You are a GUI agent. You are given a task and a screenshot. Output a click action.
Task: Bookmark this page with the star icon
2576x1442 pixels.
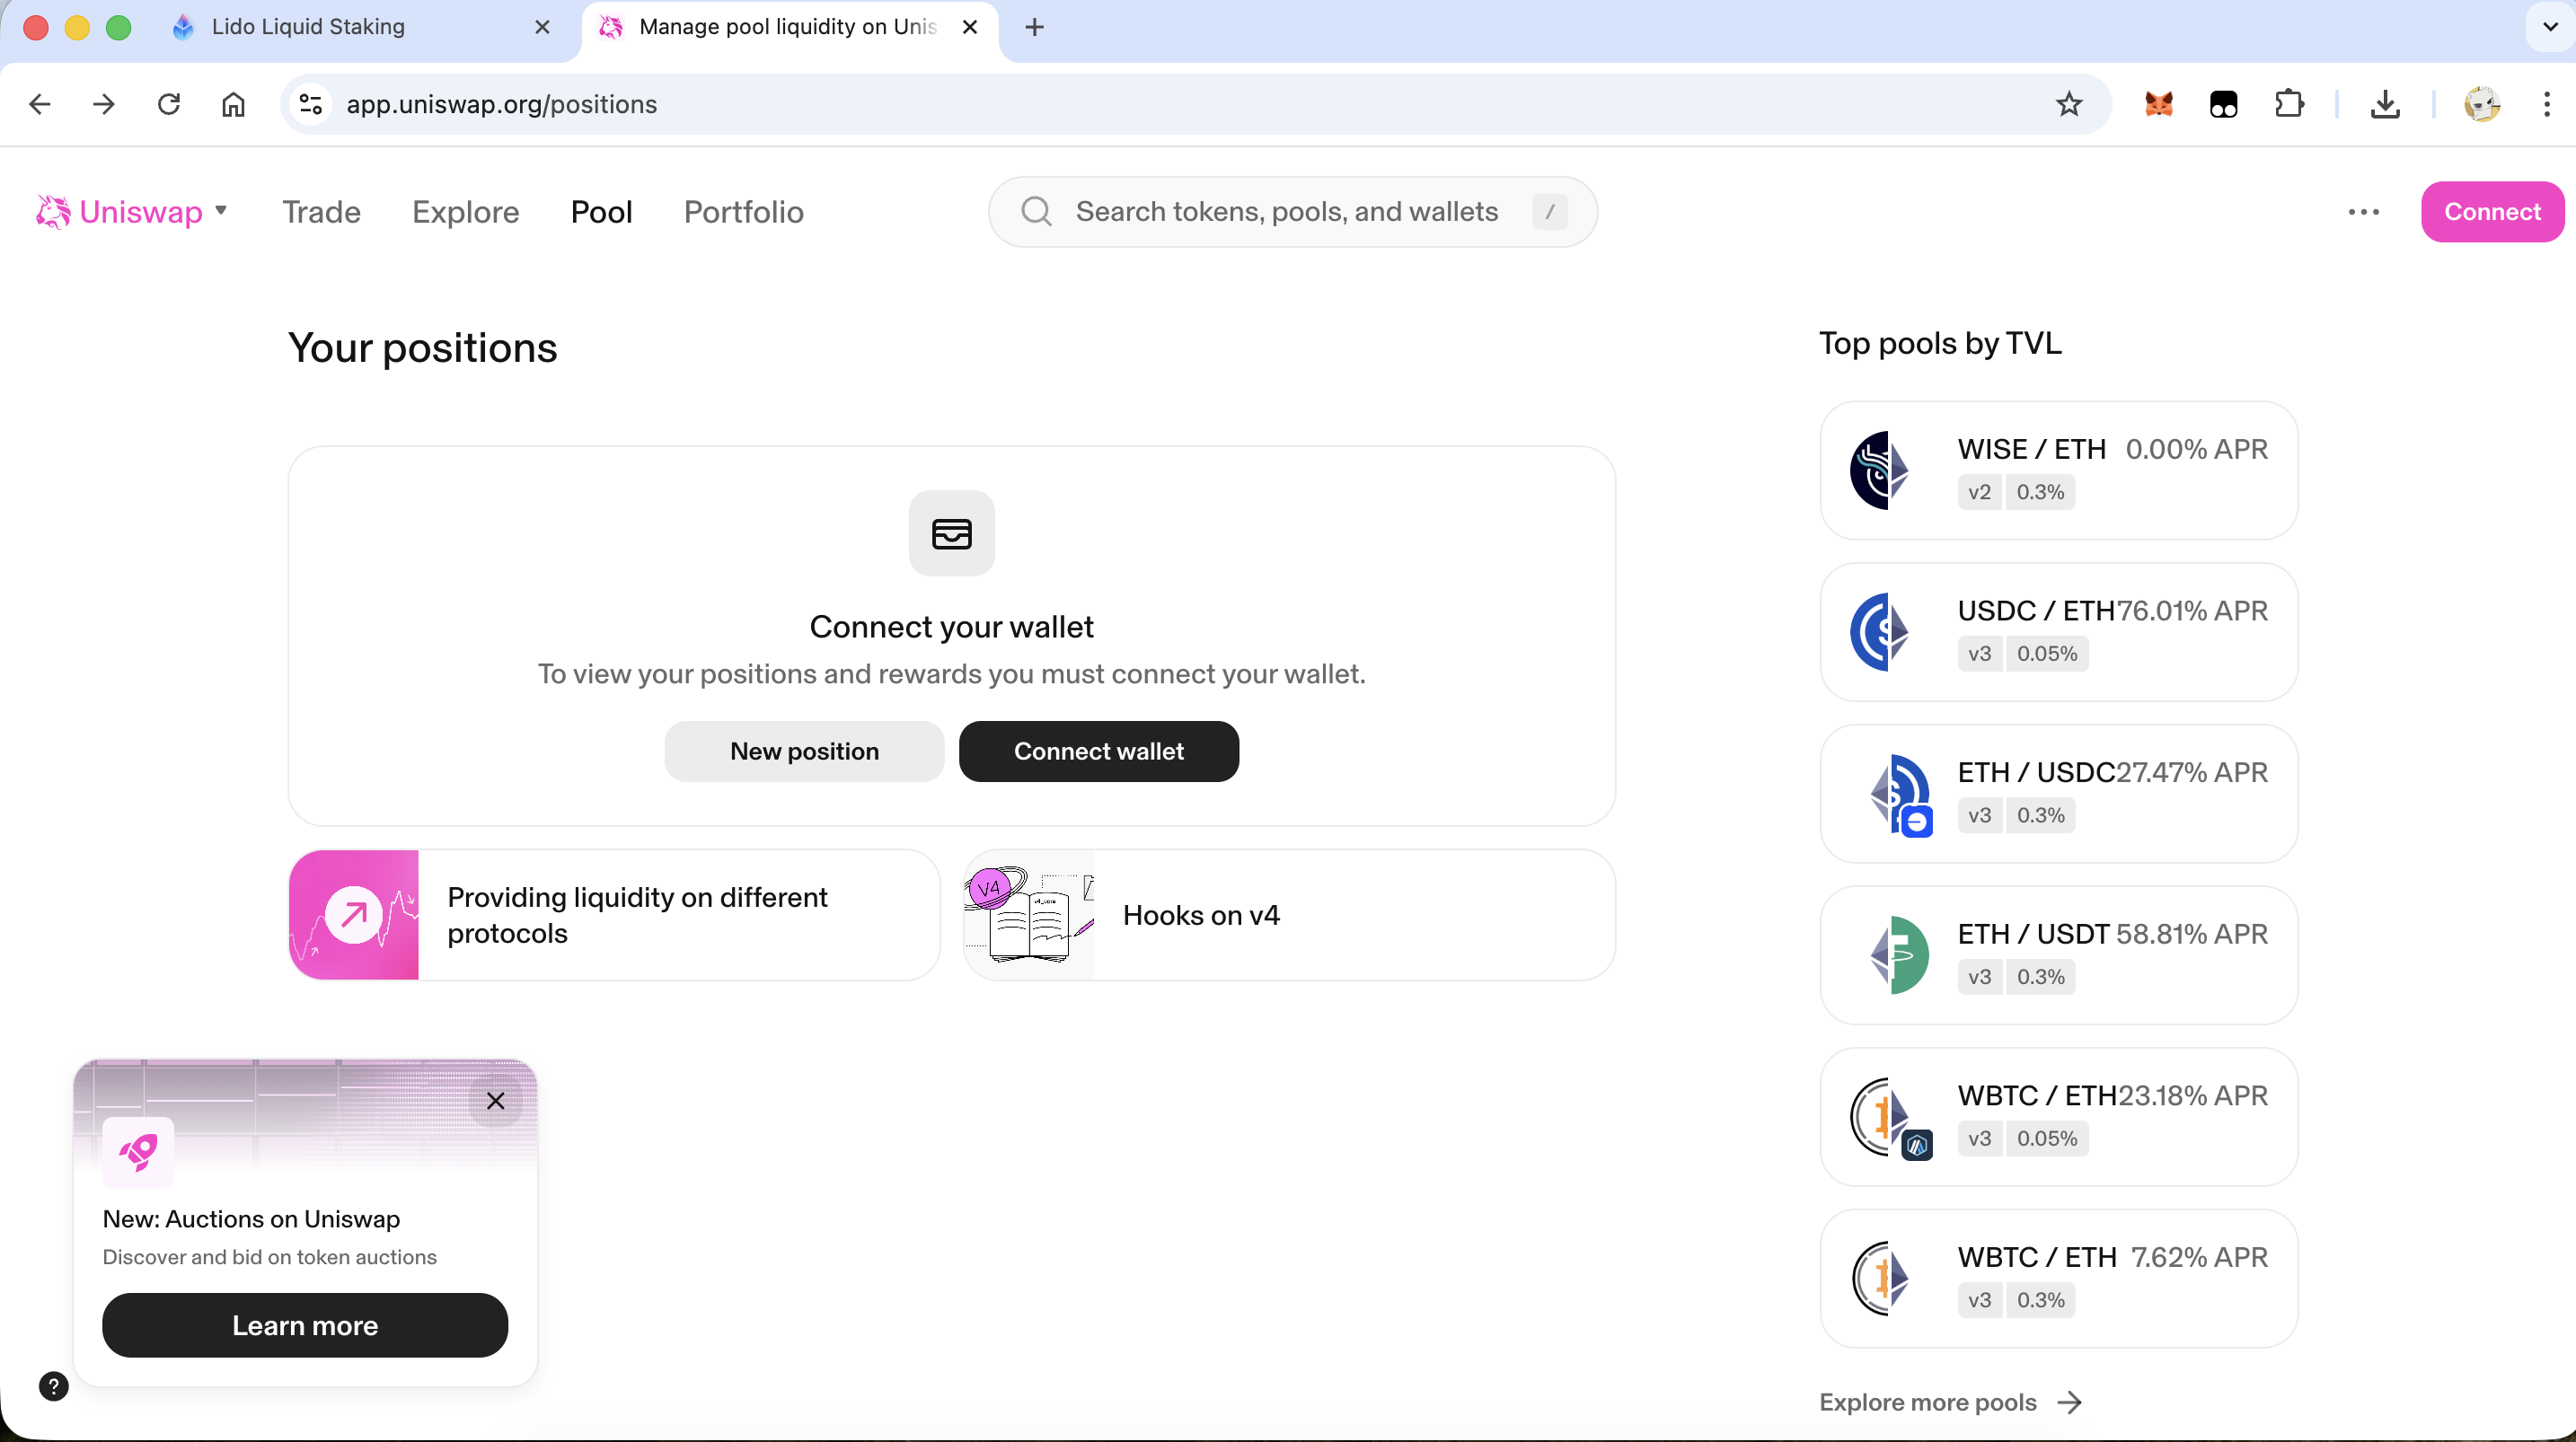pos(2069,104)
